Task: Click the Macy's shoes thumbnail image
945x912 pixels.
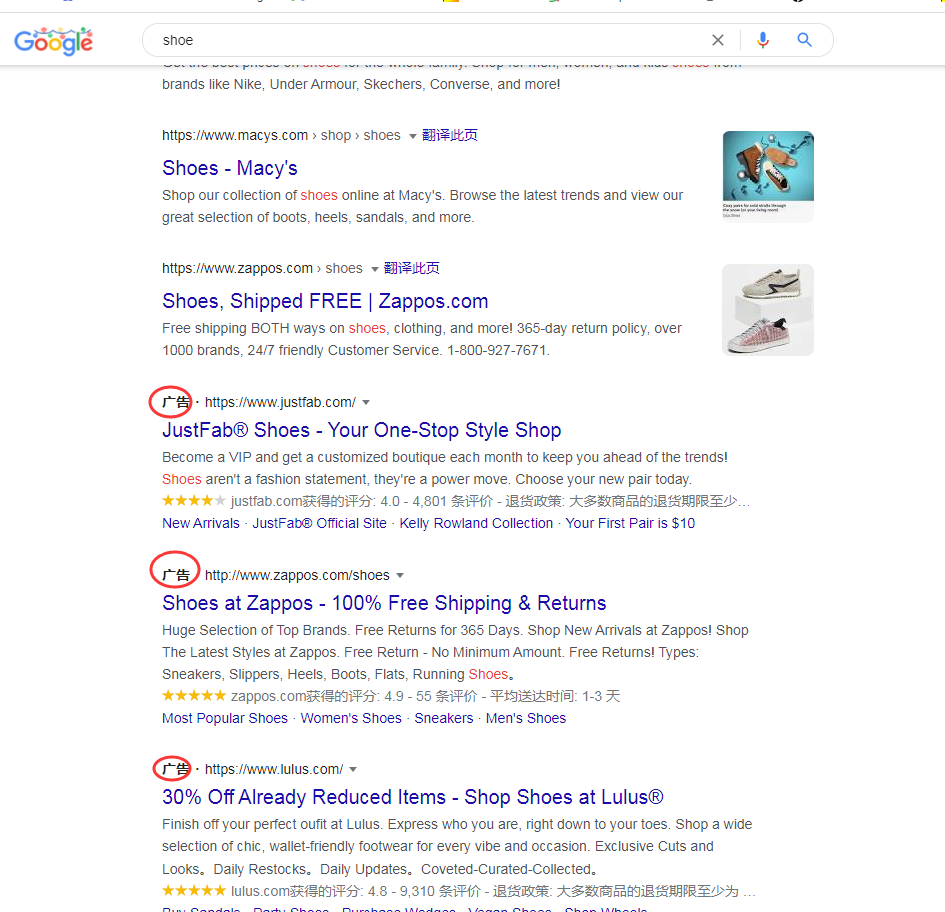Action: 768,177
